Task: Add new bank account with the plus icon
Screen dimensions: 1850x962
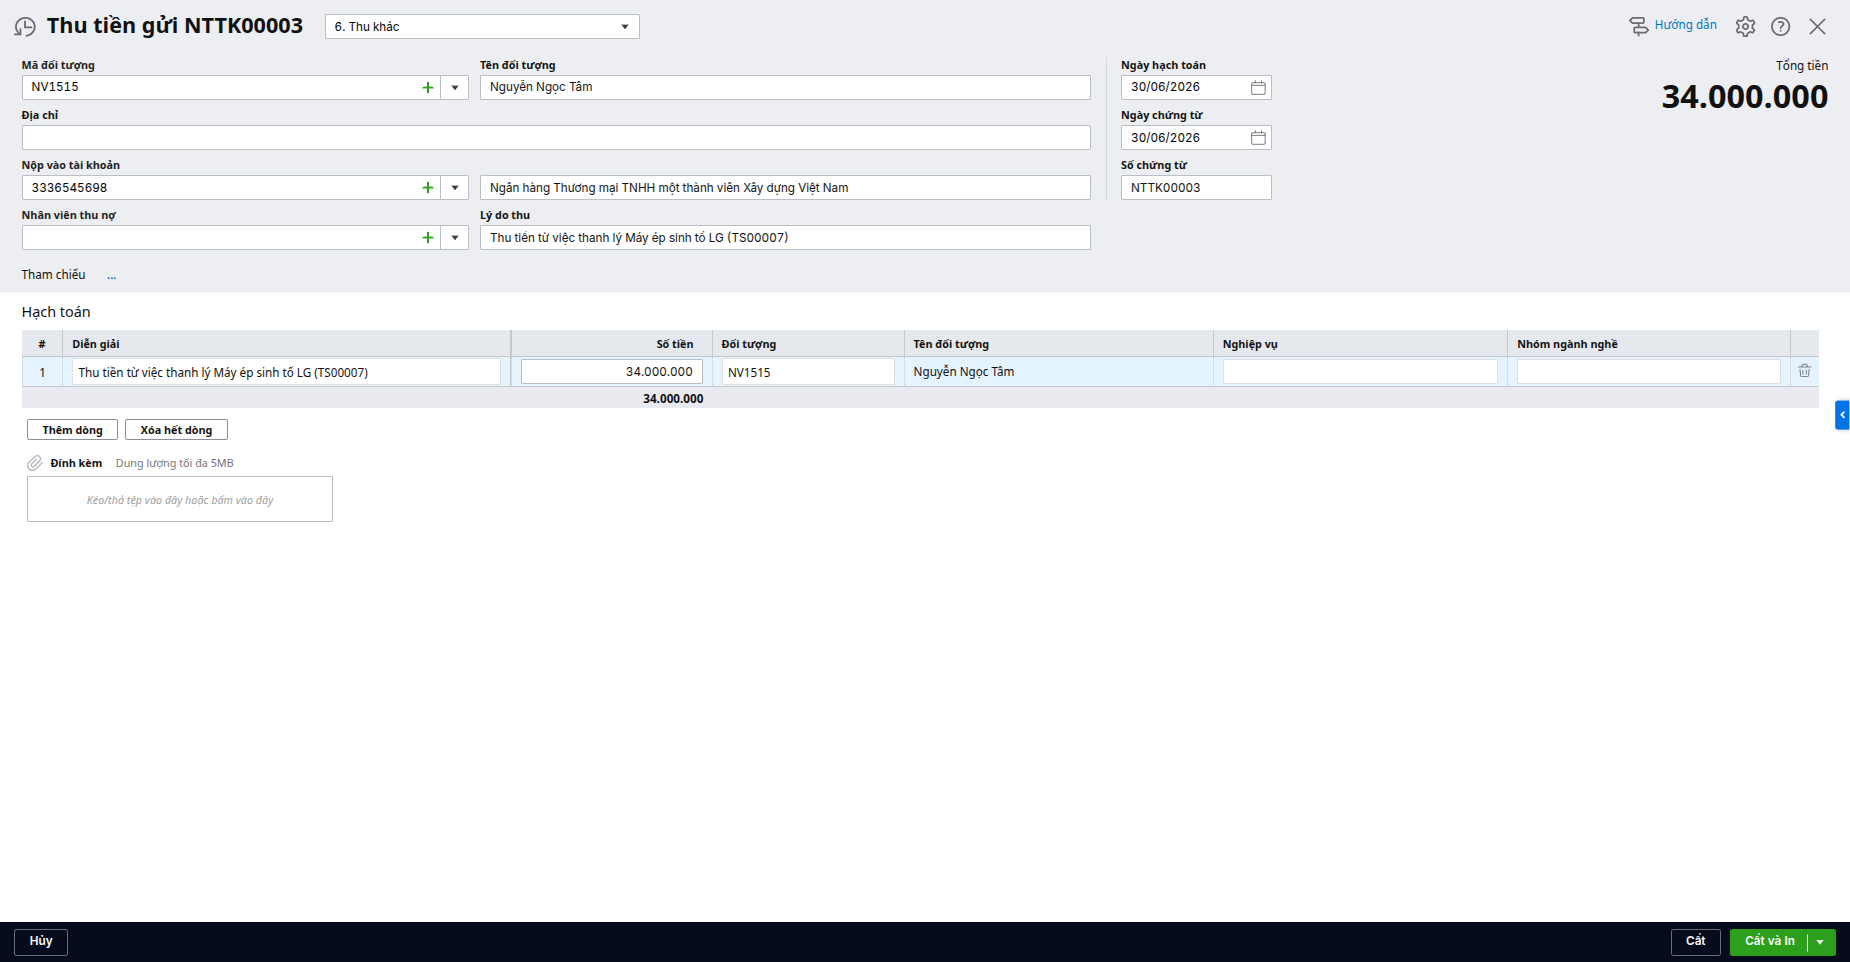Action: pos(428,188)
